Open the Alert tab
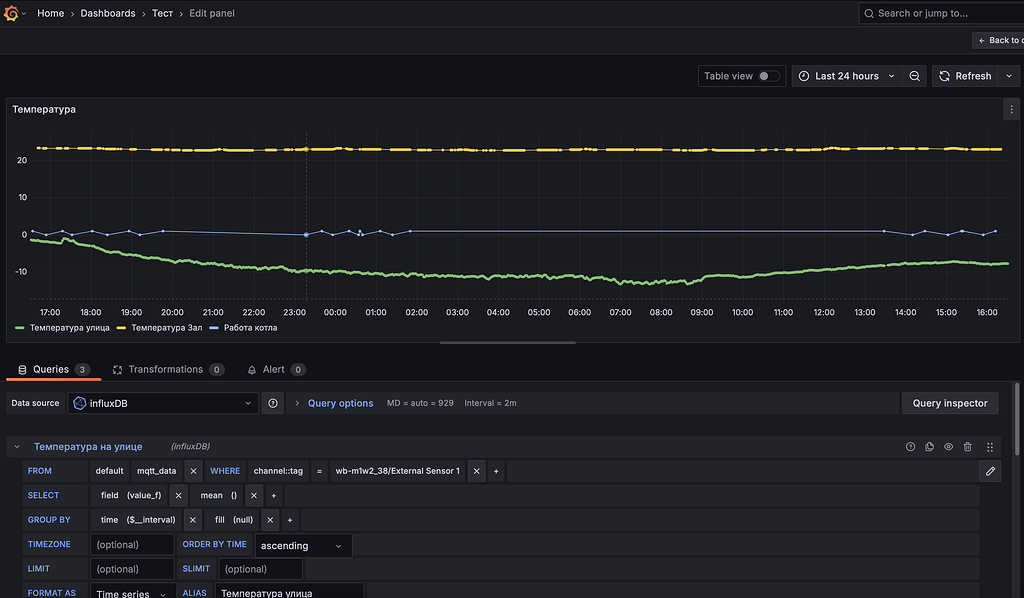The height and width of the screenshot is (598, 1024). point(275,369)
